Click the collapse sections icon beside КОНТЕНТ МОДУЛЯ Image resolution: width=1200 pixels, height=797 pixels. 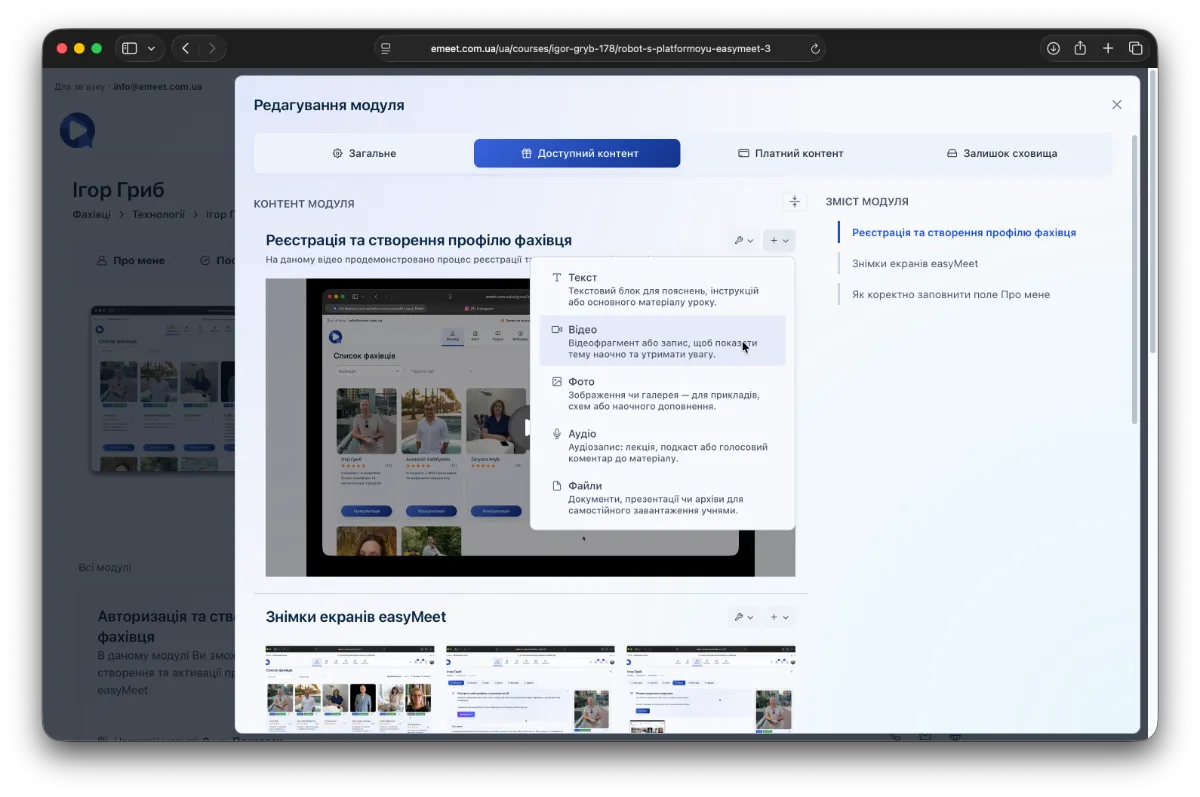click(x=794, y=202)
